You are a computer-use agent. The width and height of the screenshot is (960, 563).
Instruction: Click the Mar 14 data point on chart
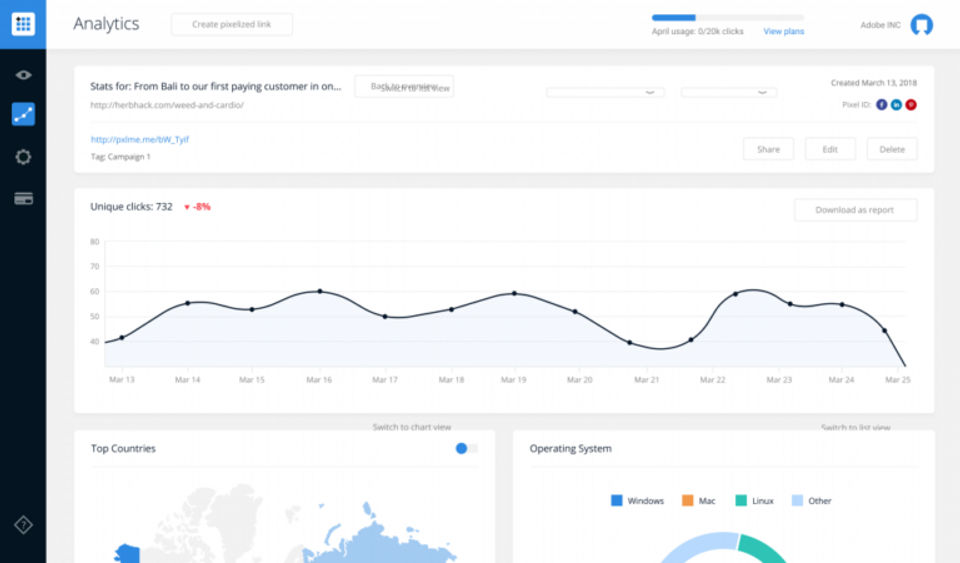pyautogui.click(x=187, y=304)
